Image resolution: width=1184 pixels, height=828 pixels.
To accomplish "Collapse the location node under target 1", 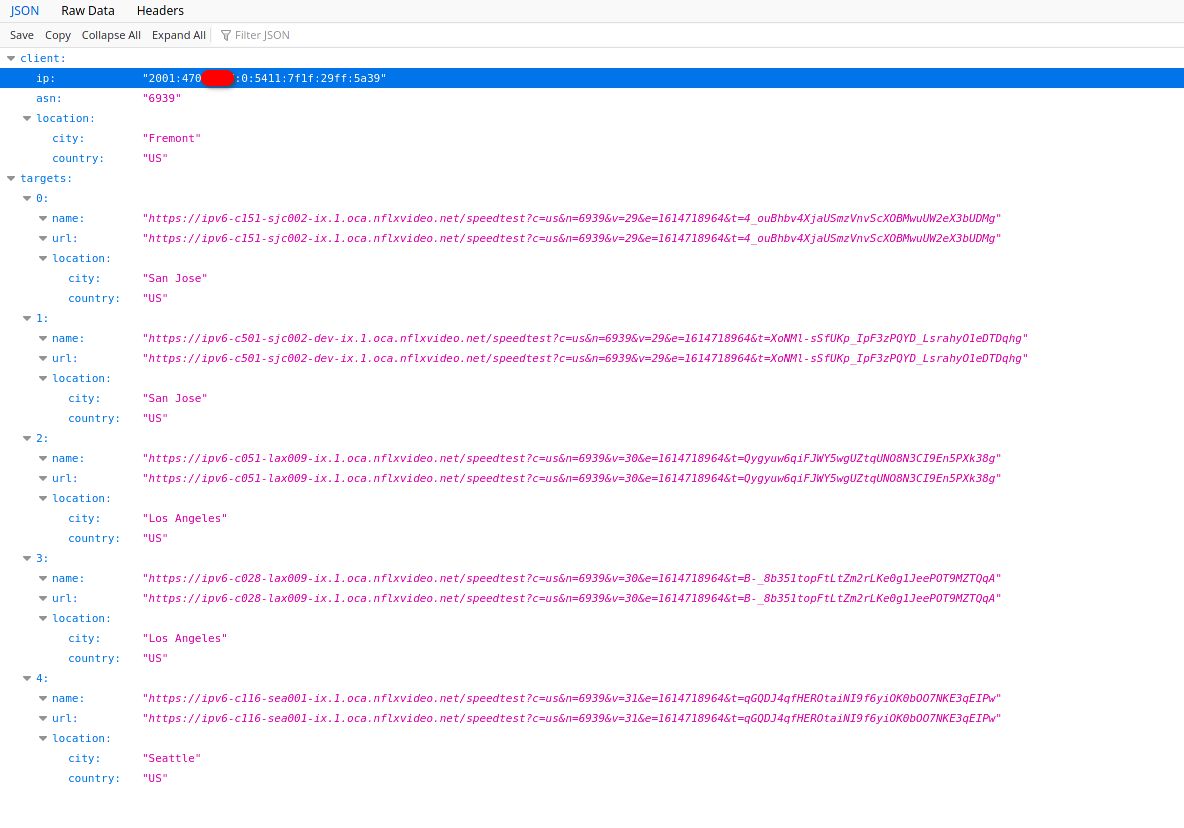I will (x=43, y=378).
